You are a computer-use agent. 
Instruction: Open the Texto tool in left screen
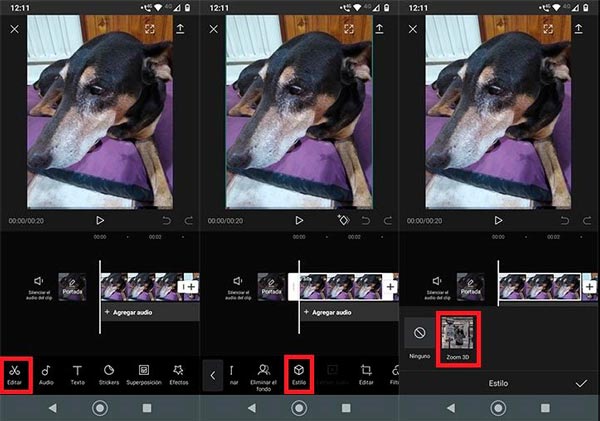77,375
